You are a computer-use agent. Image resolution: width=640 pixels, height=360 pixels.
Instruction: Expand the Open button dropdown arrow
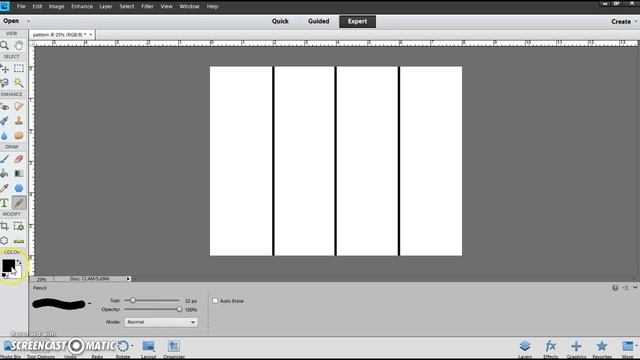coord(28,21)
